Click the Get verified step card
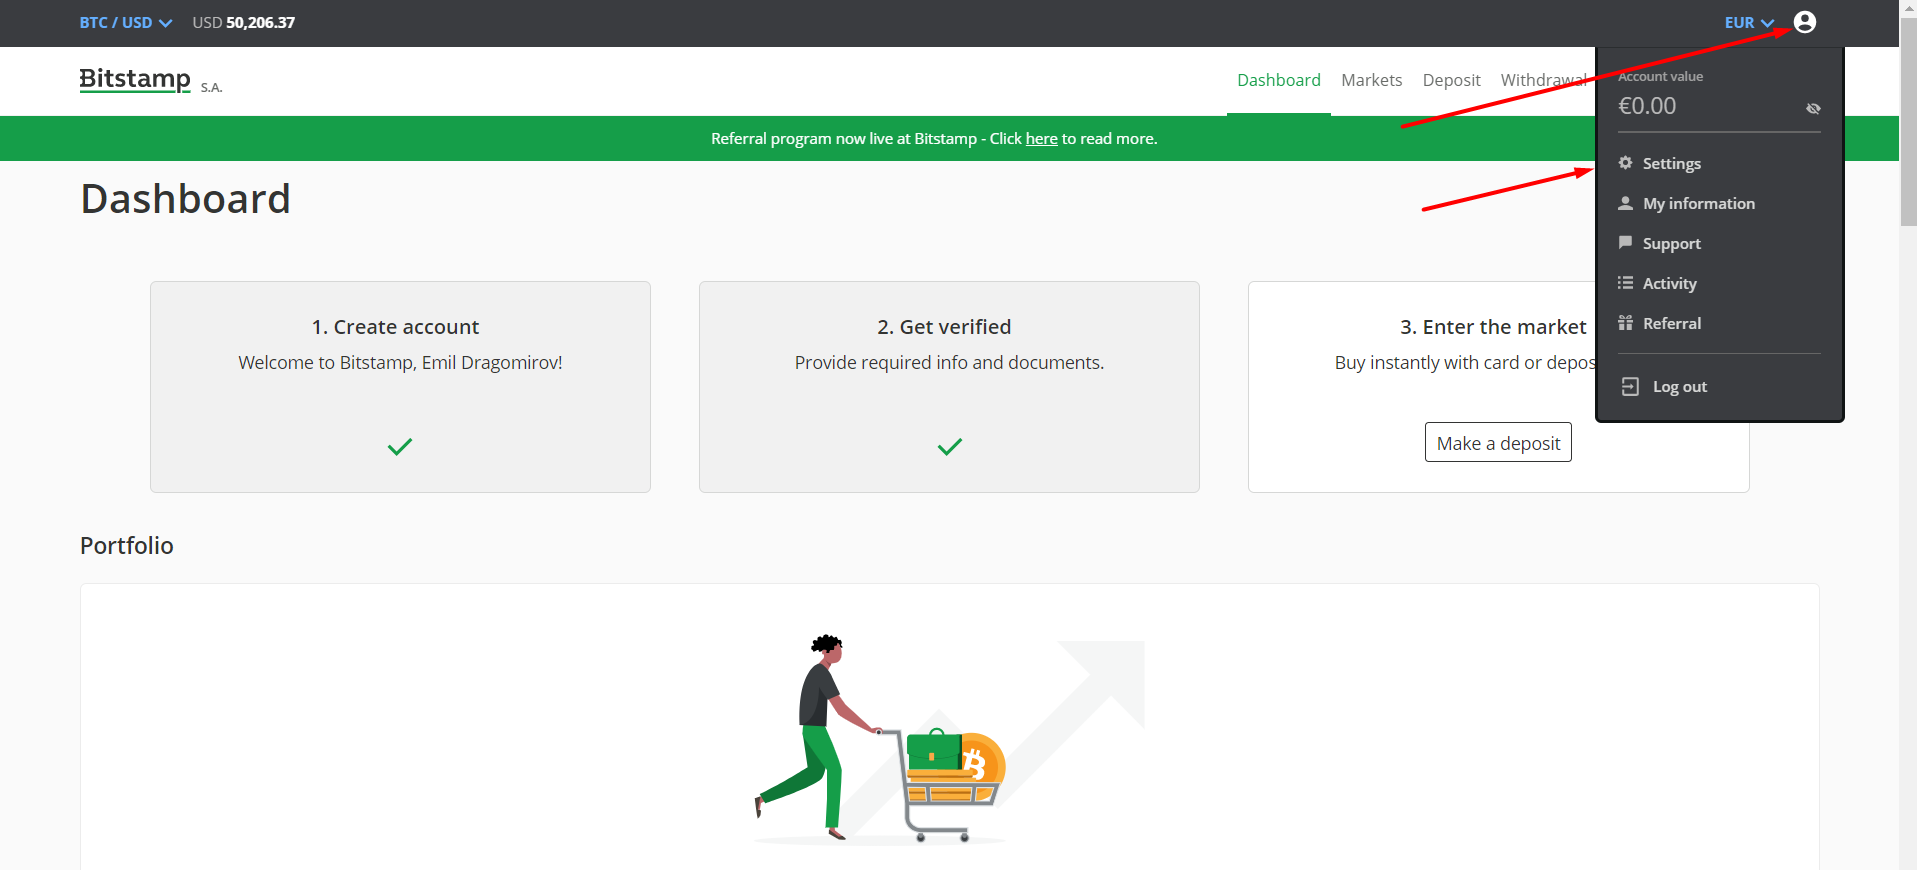The image size is (1917, 870). point(949,387)
